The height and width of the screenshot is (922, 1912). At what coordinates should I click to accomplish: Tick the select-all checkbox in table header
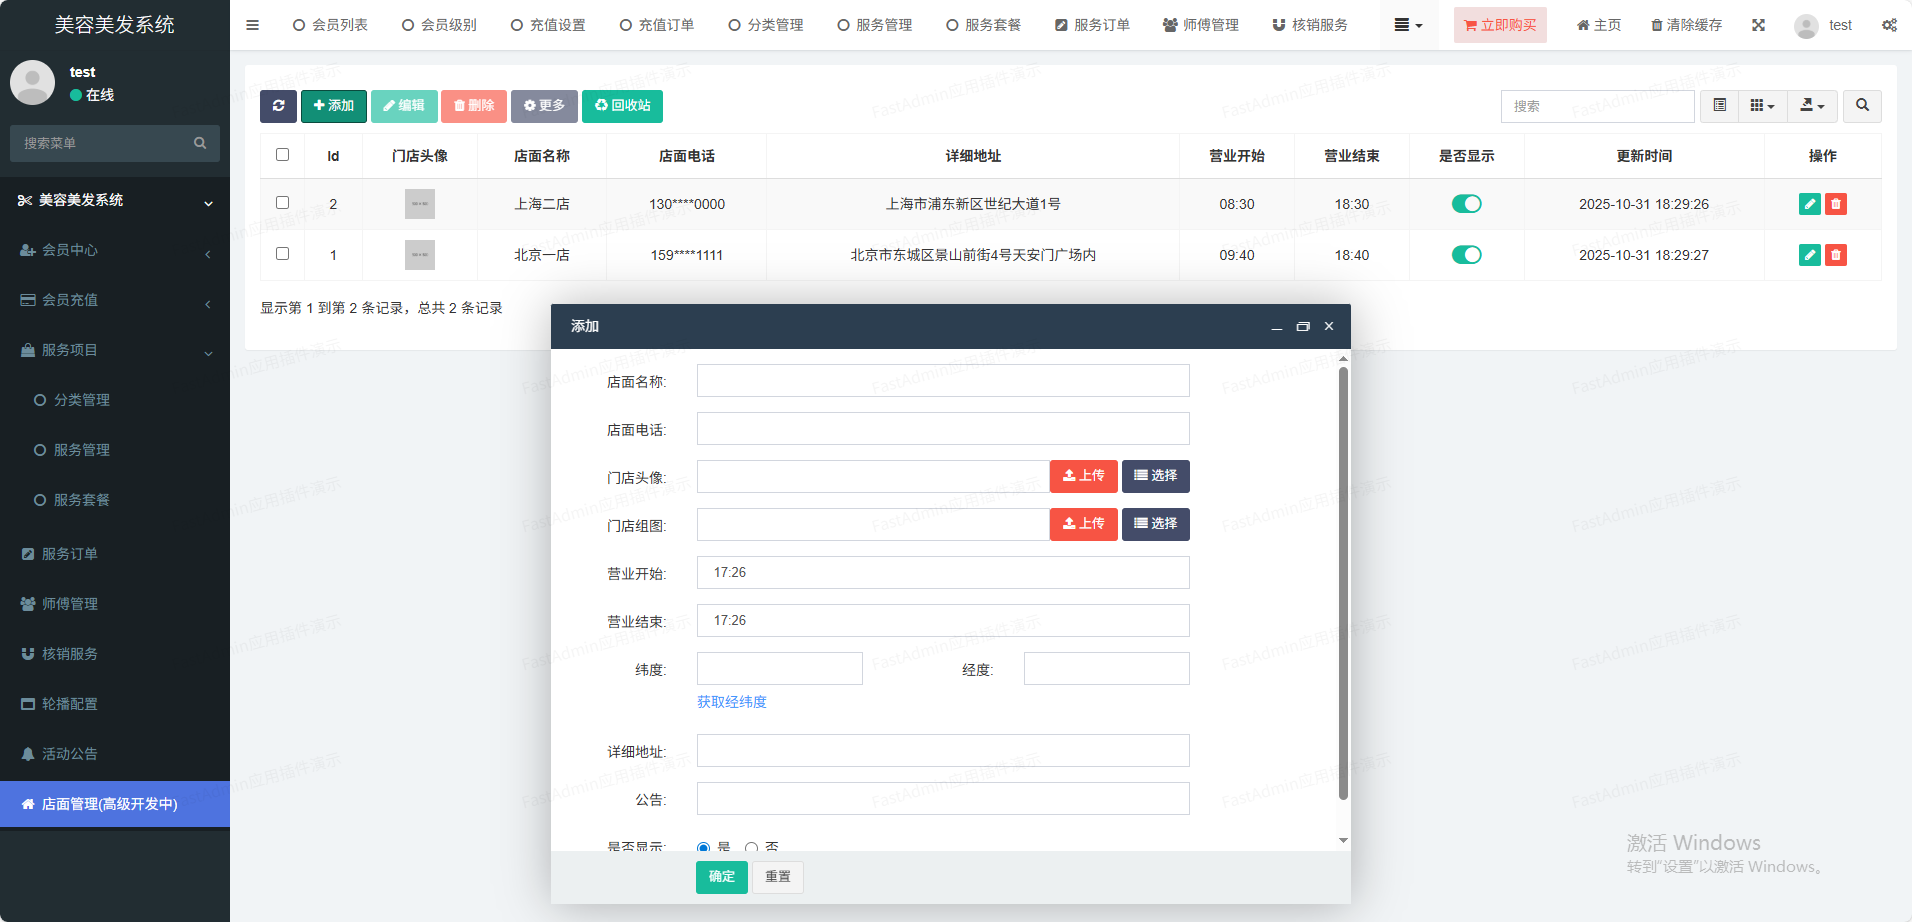(282, 155)
